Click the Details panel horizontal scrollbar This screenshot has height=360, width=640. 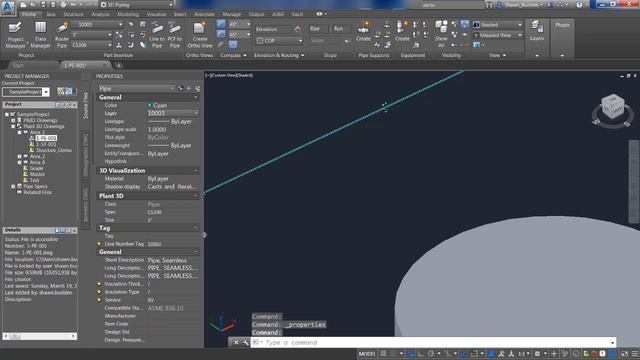(40, 336)
